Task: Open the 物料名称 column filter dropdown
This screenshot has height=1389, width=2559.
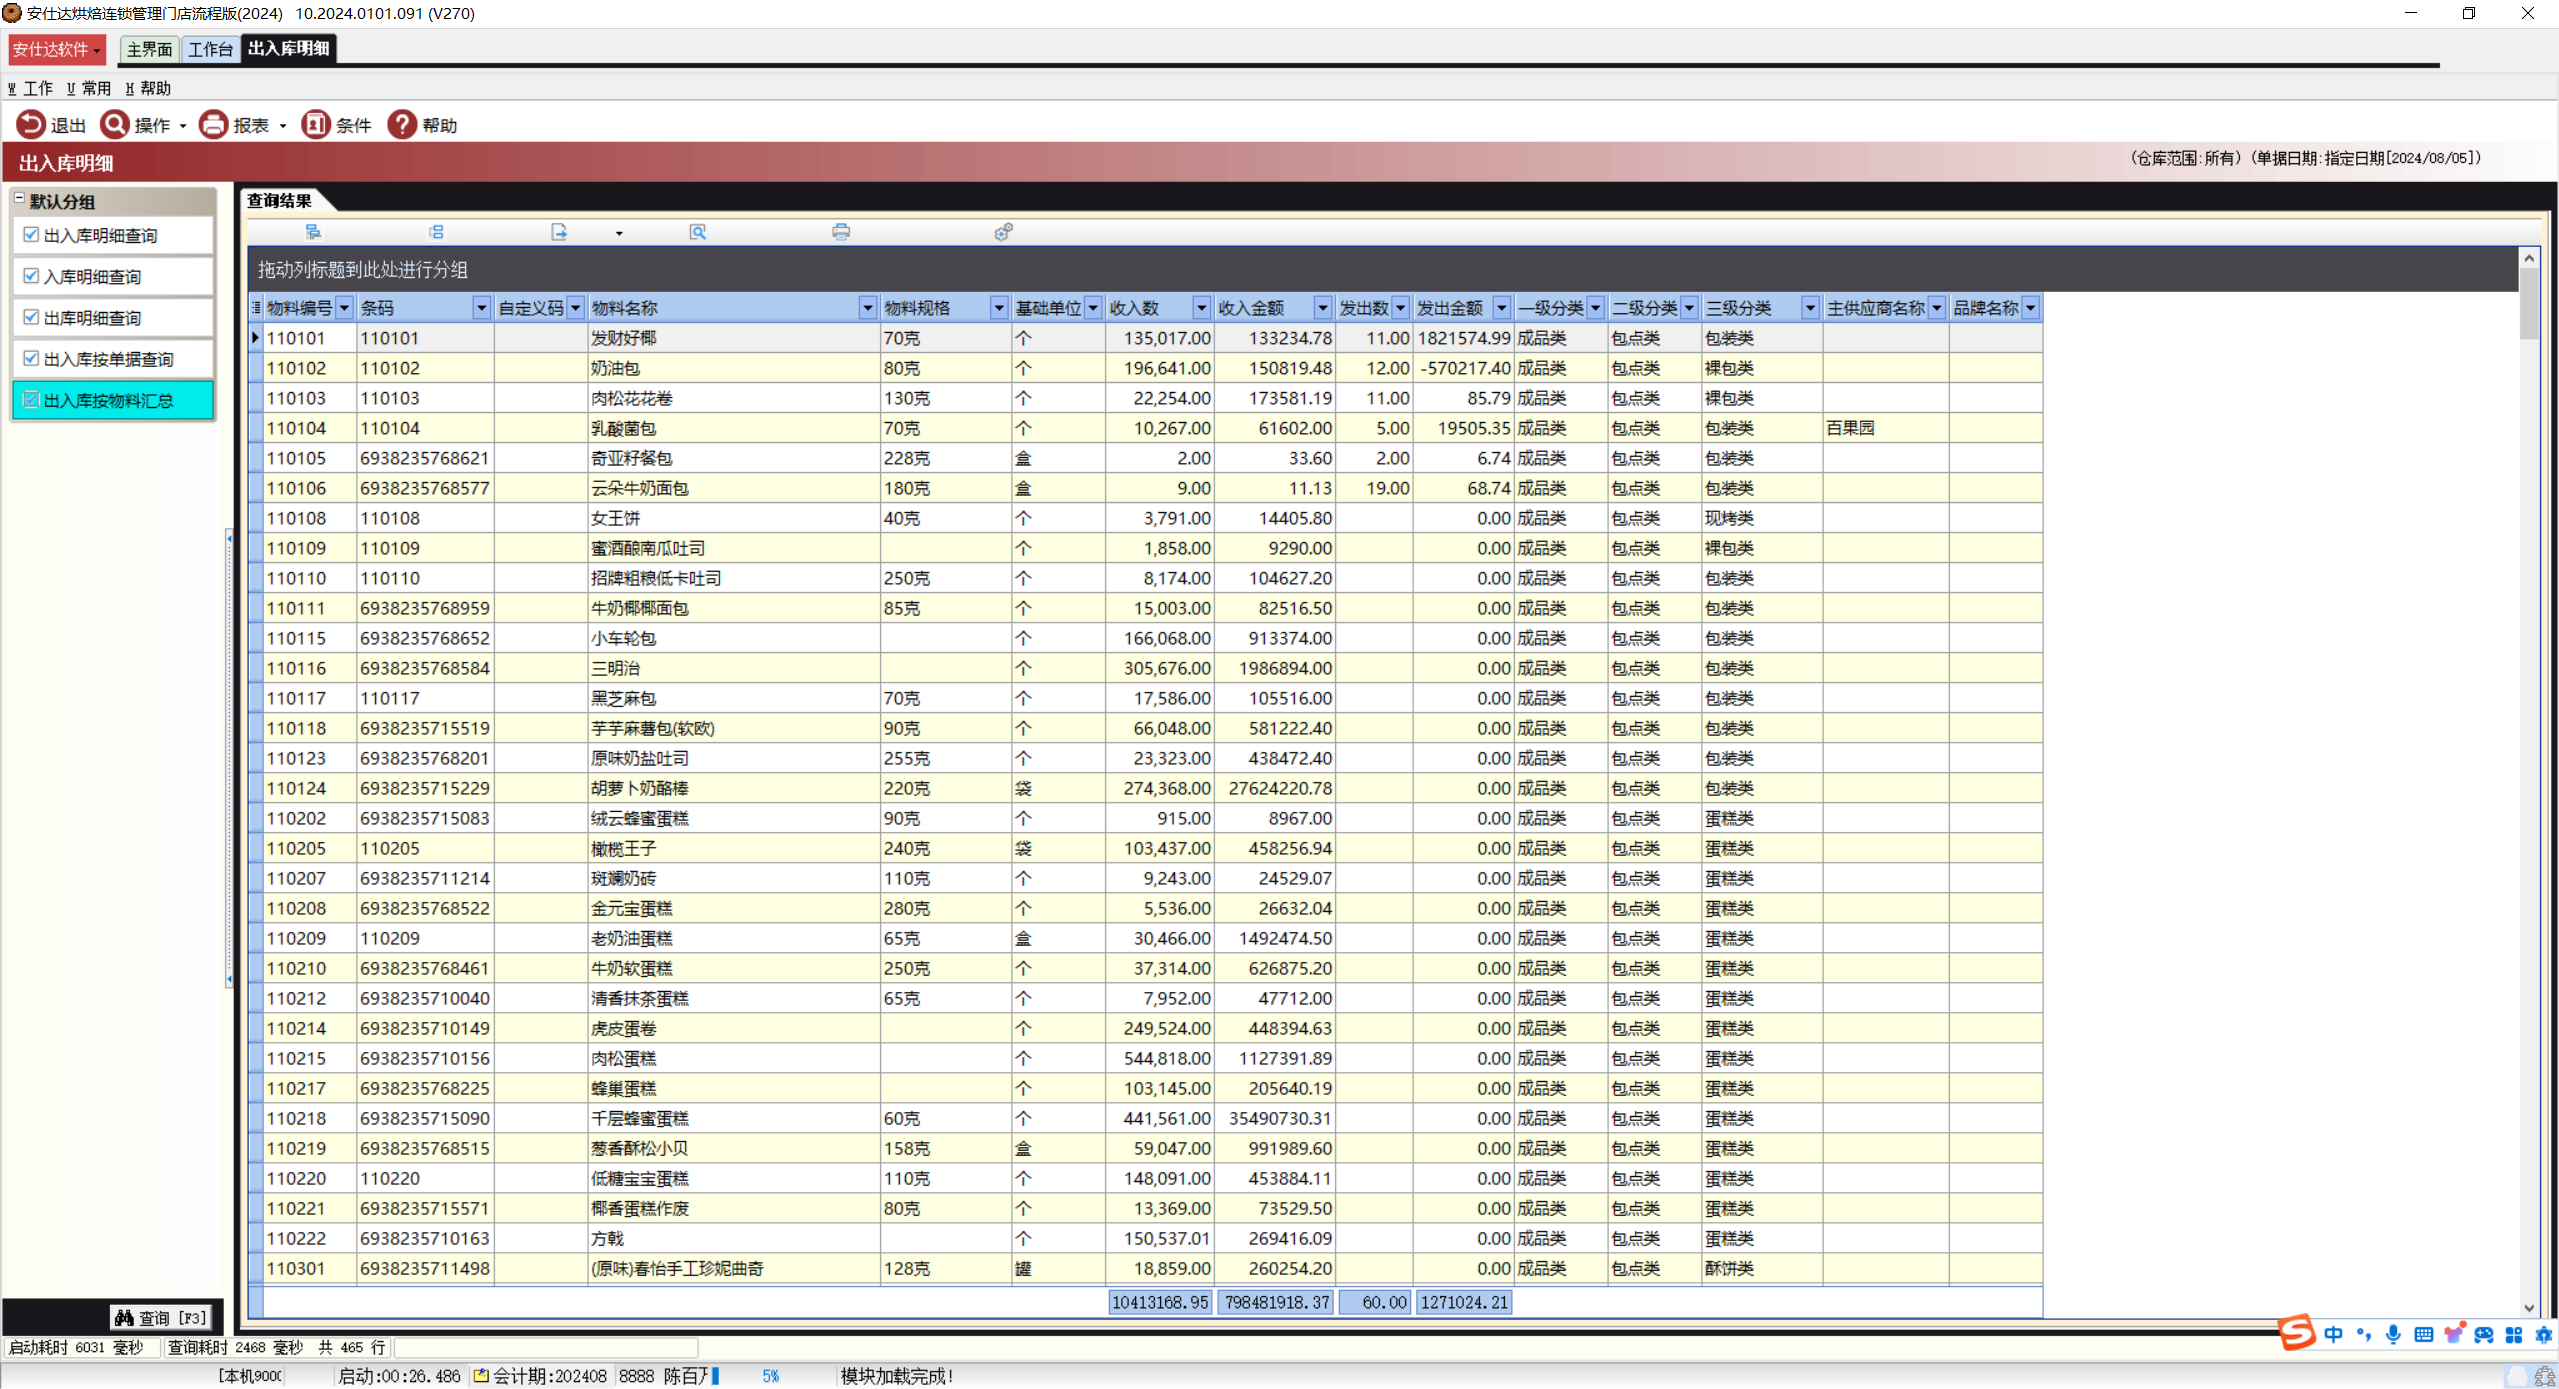Action: (x=867, y=308)
